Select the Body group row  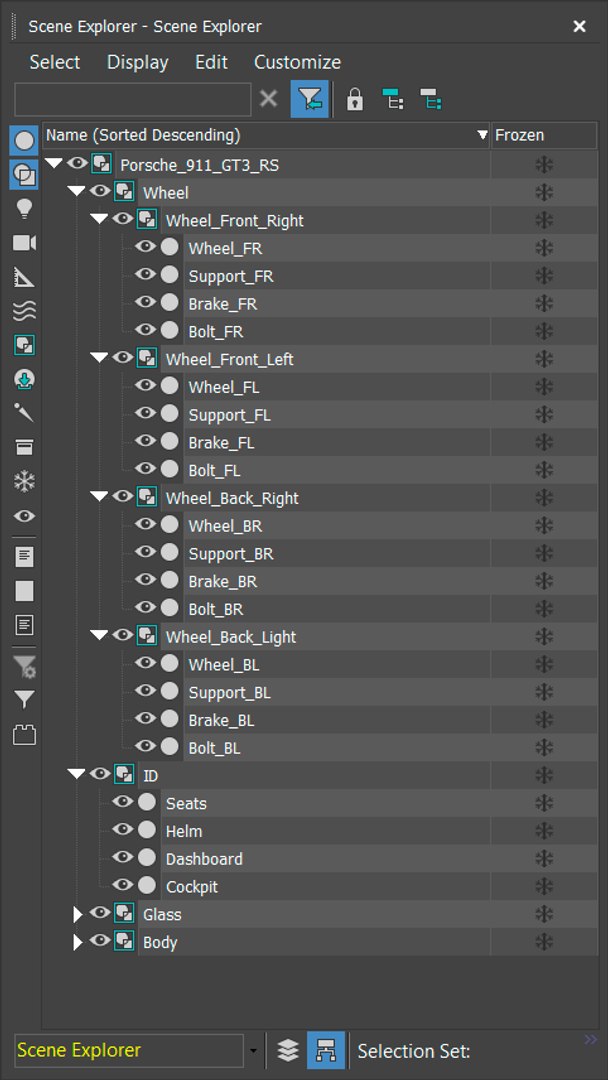point(368,942)
